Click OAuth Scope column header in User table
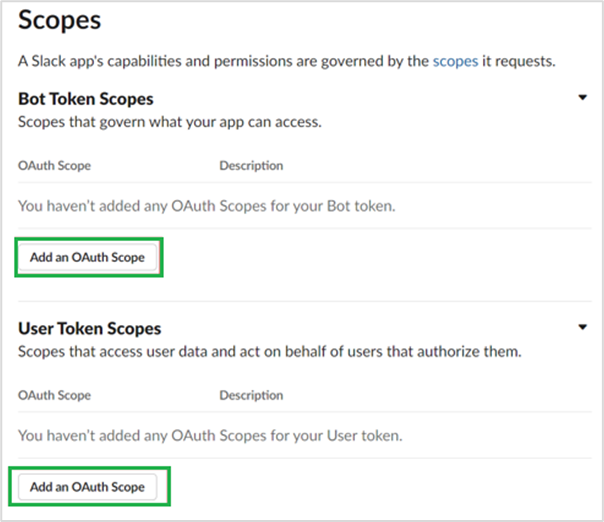This screenshot has width=604, height=522. coord(55,396)
